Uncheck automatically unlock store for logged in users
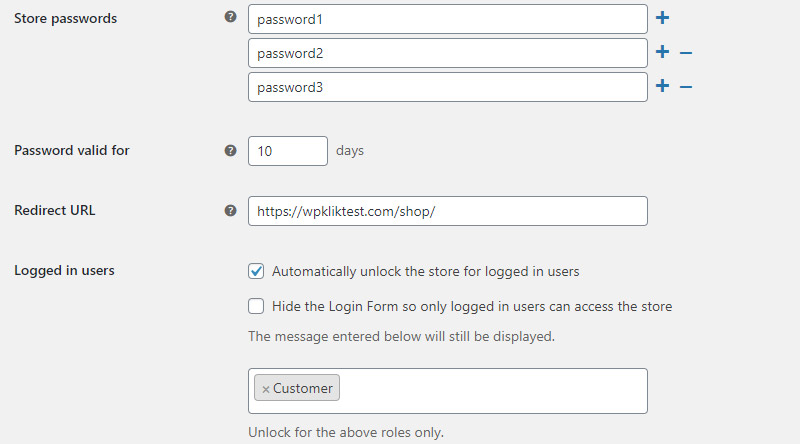Screen dimensions: 800x444 pyautogui.click(x=256, y=271)
